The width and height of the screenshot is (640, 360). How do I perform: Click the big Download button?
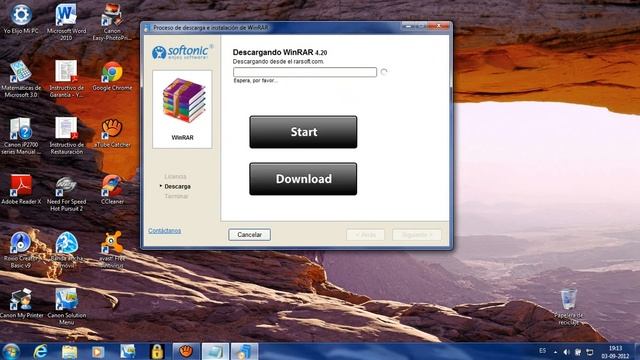point(303,179)
